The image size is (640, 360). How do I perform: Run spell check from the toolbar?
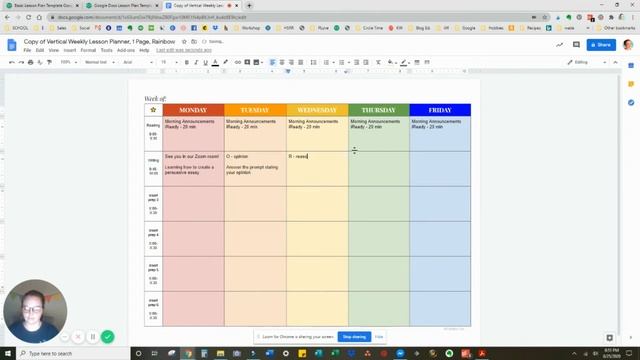pyautogui.click(x=40, y=62)
